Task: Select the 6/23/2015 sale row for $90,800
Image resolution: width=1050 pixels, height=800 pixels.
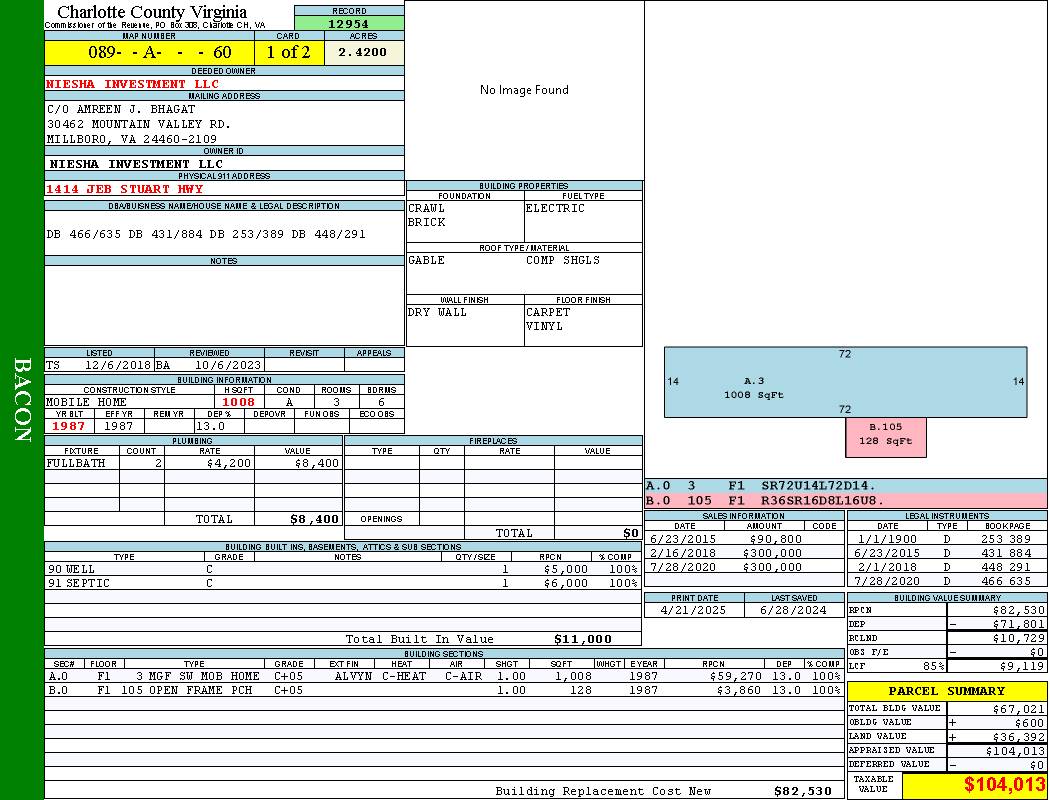Action: click(x=743, y=539)
